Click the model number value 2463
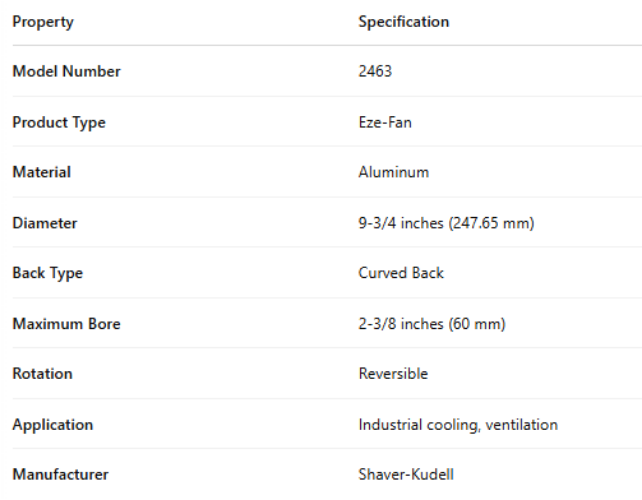642x500 pixels. point(375,72)
